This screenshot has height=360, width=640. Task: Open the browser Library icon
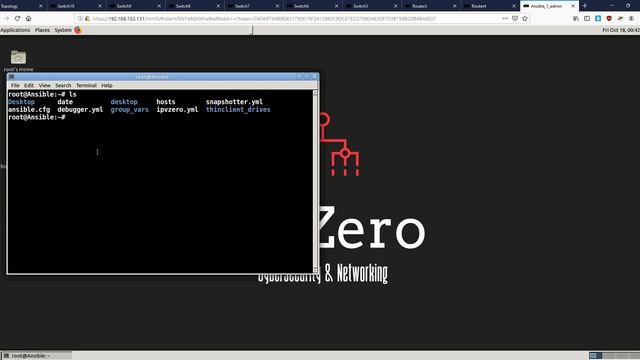point(576,18)
